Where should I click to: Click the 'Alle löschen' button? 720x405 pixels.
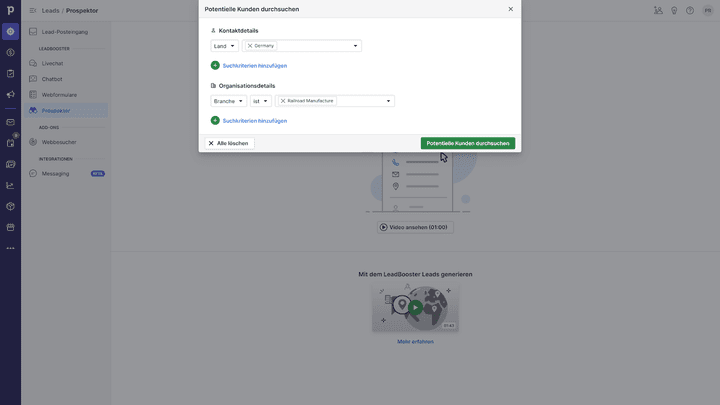(228, 143)
